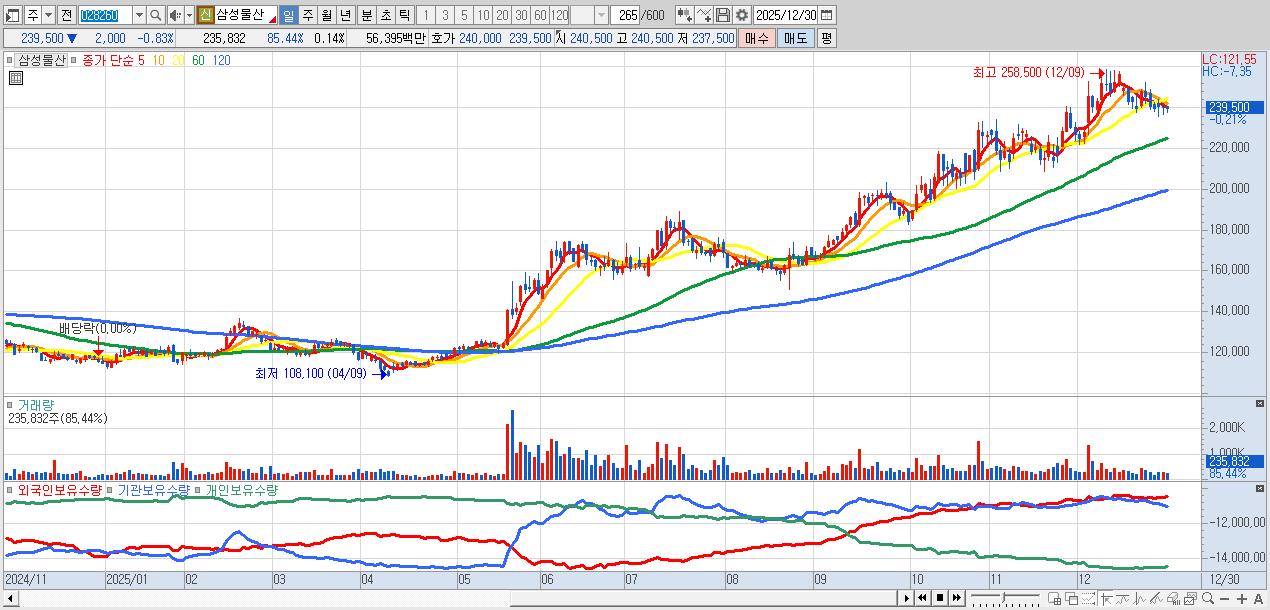
Task: Click the 평 button beside 매도
Action: 826,38
